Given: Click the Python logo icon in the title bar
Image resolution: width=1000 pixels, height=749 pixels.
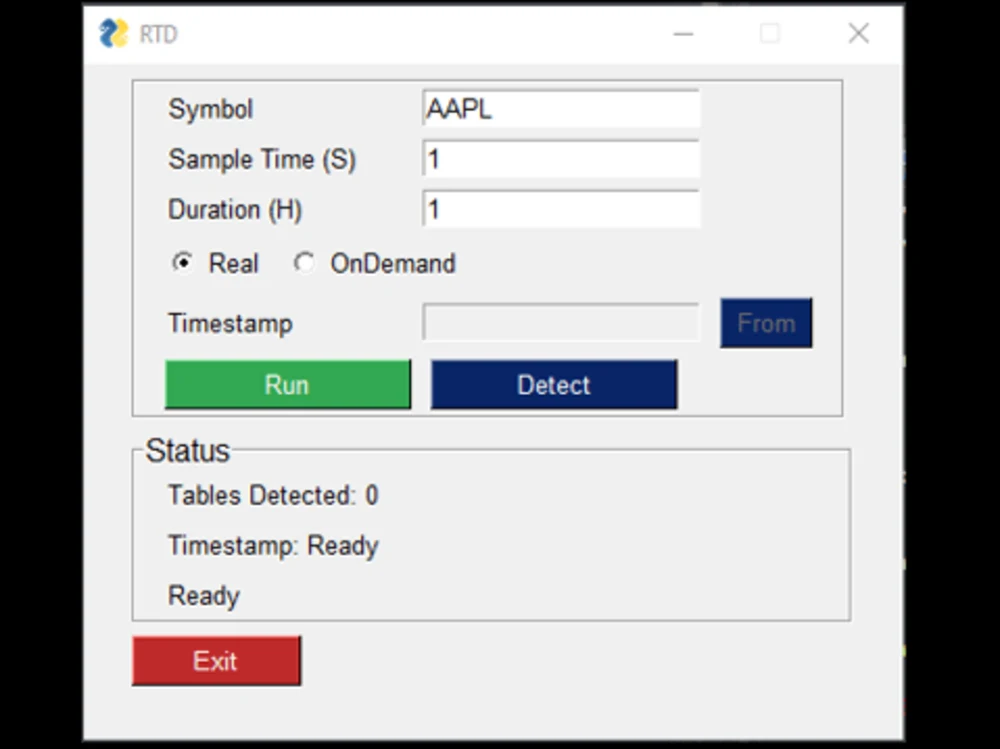Looking at the screenshot, I should 113,32.
